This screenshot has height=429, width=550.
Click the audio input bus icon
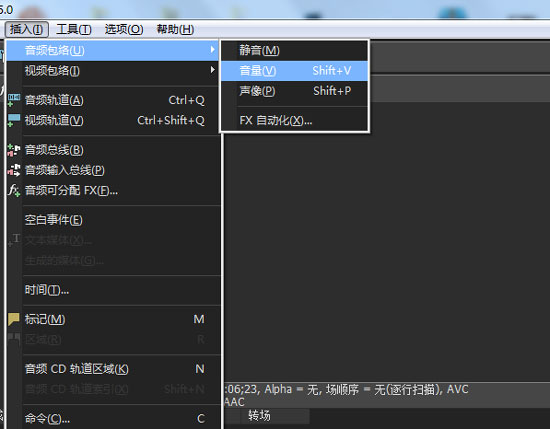(14, 170)
